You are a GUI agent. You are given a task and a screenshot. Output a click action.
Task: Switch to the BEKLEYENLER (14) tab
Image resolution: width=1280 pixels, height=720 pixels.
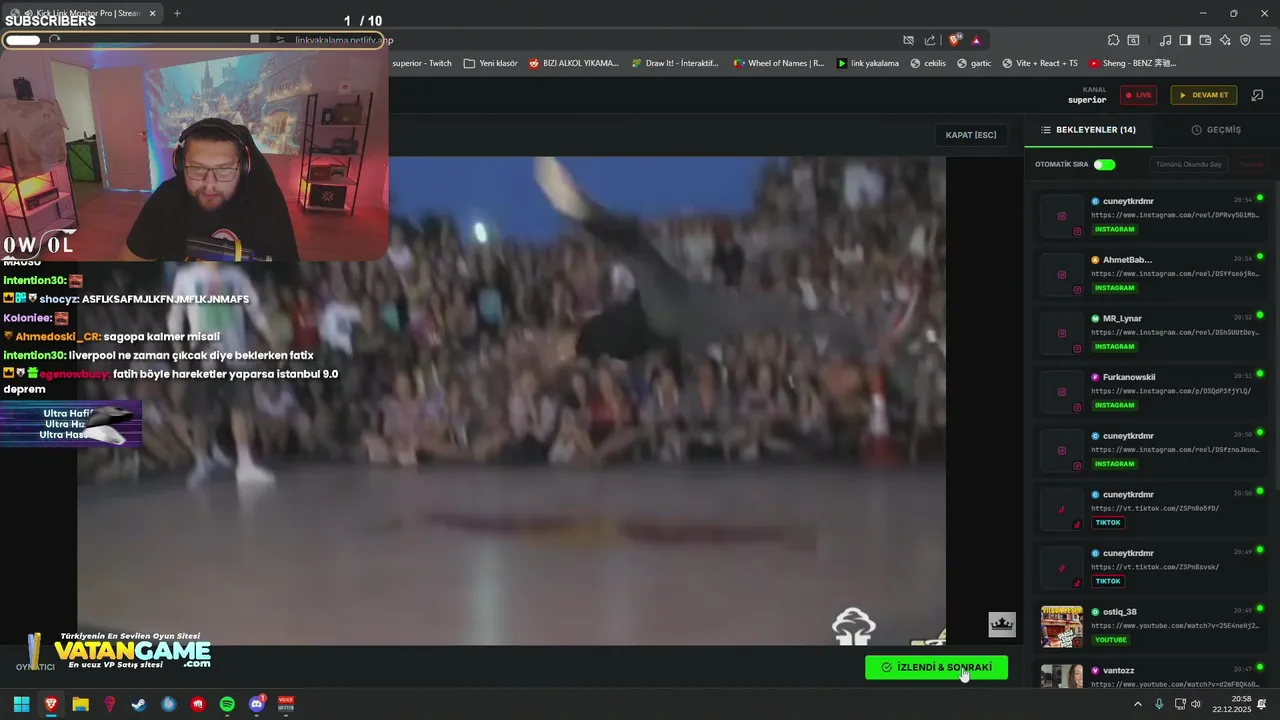[x=1088, y=130]
